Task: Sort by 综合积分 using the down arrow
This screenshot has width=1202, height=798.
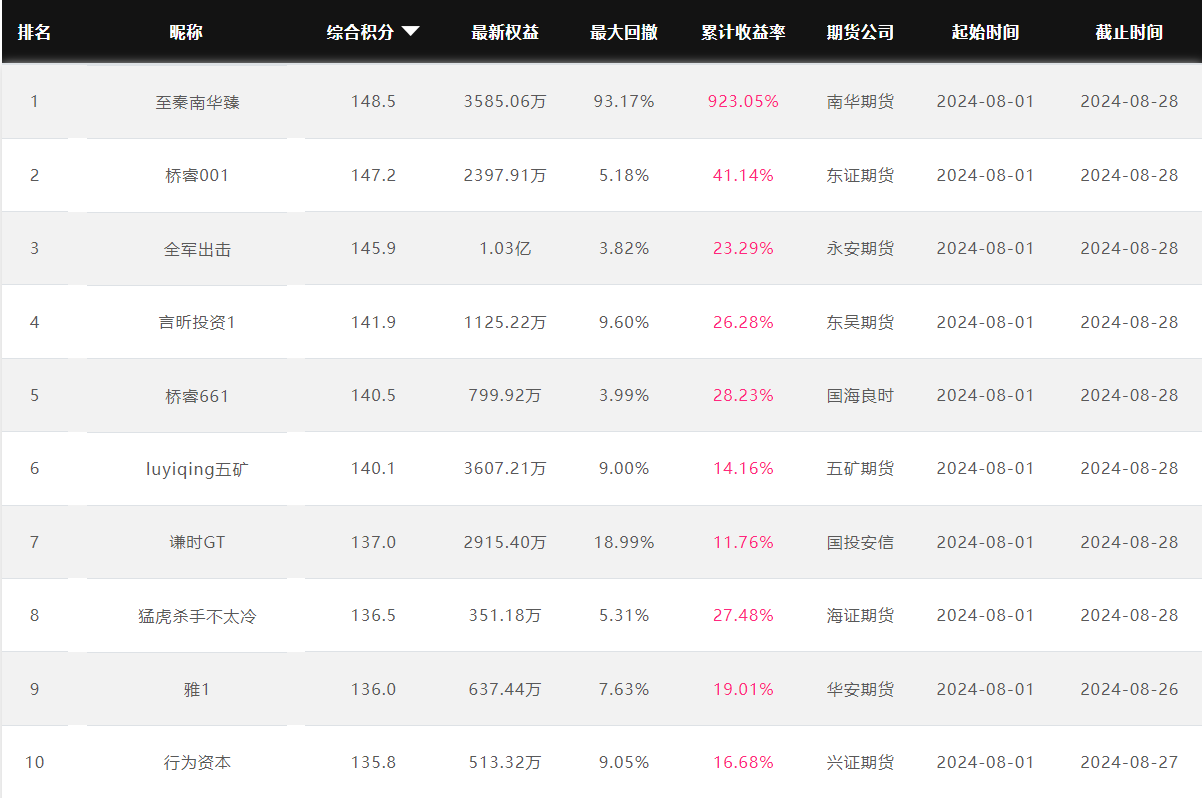Action: [x=410, y=32]
